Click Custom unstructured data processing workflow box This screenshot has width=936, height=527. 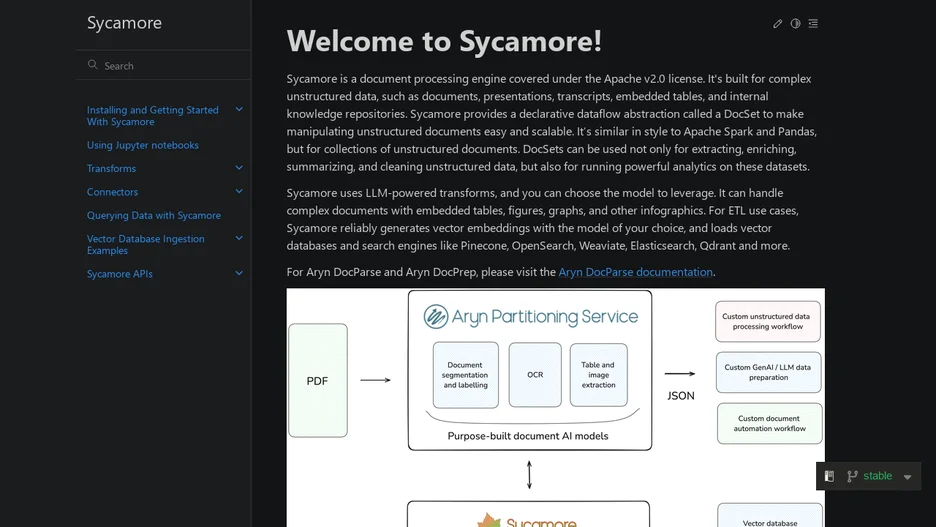click(x=767, y=322)
